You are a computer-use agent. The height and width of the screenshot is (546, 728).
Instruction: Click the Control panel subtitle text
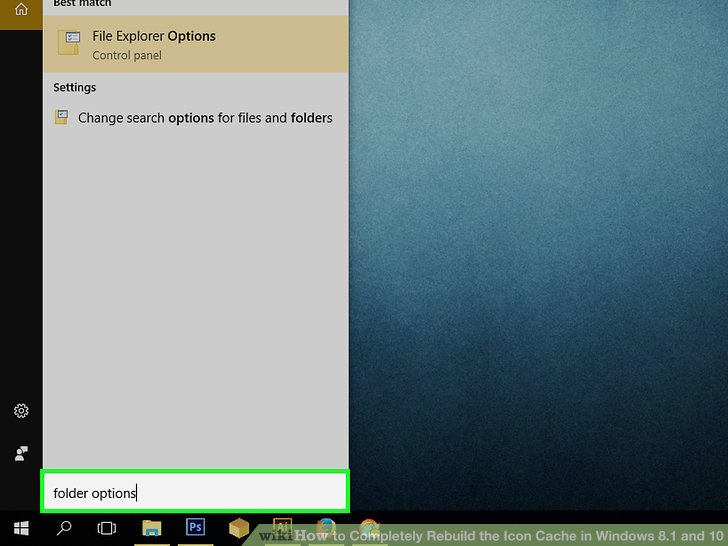[x=127, y=55]
